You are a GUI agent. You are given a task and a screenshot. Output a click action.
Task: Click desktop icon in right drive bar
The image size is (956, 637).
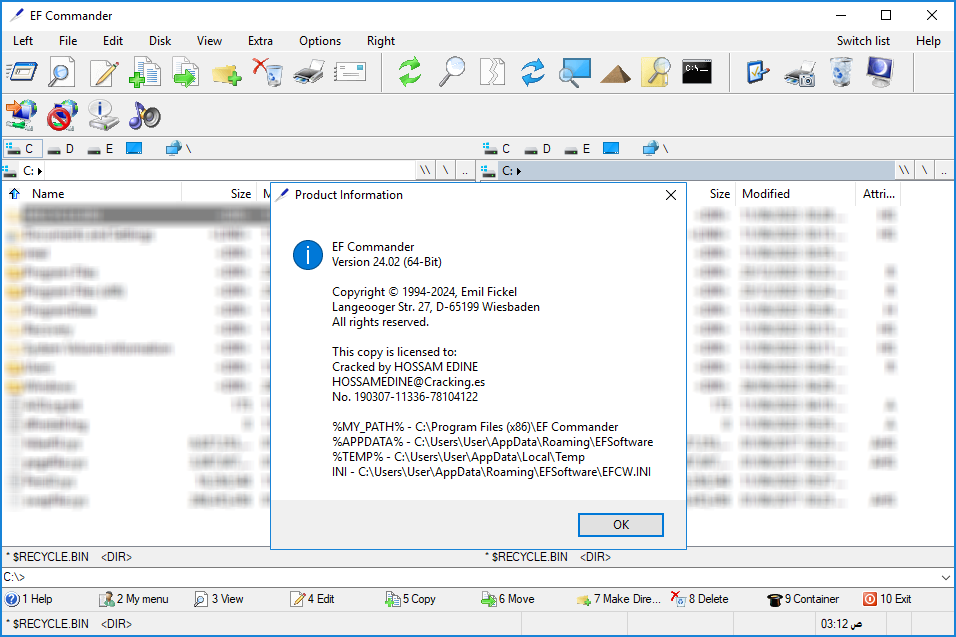tap(611, 149)
